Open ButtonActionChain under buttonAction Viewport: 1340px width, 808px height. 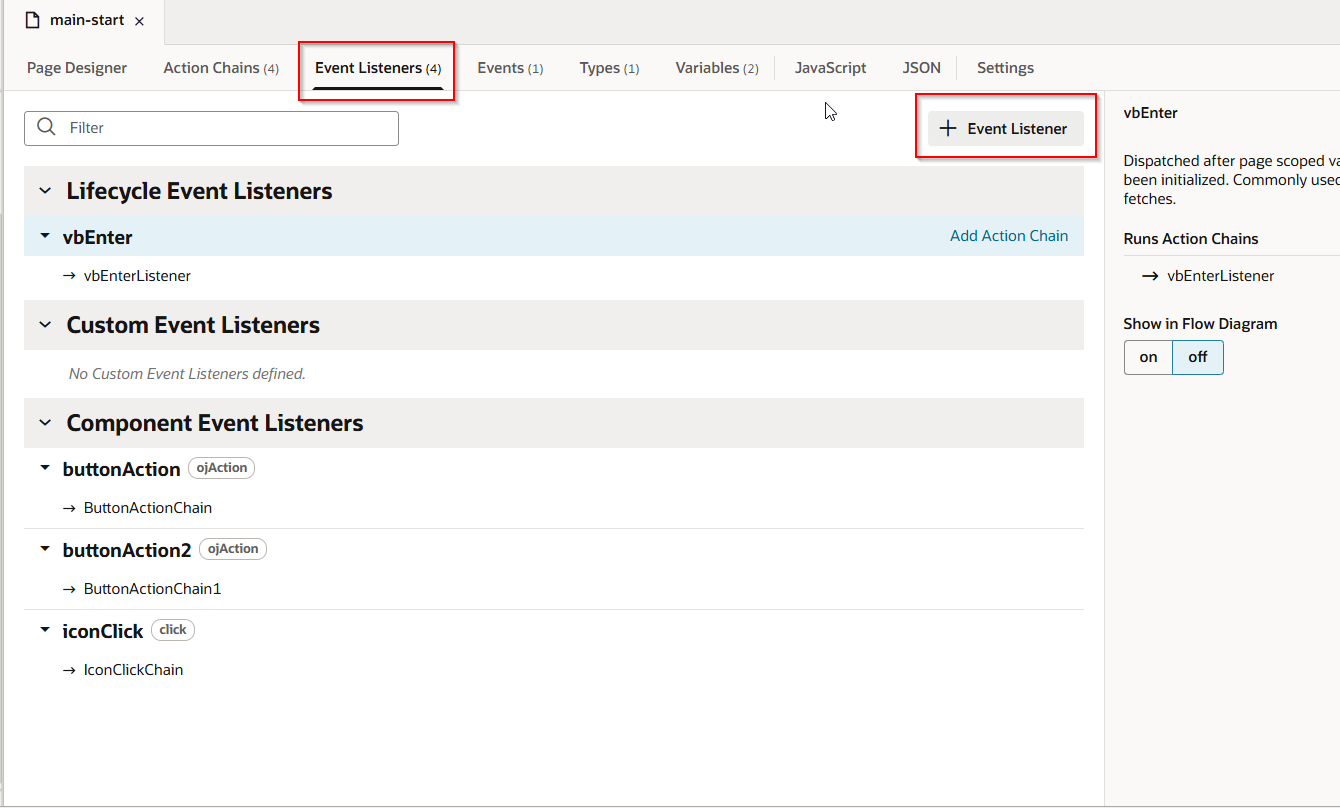(148, 508)
